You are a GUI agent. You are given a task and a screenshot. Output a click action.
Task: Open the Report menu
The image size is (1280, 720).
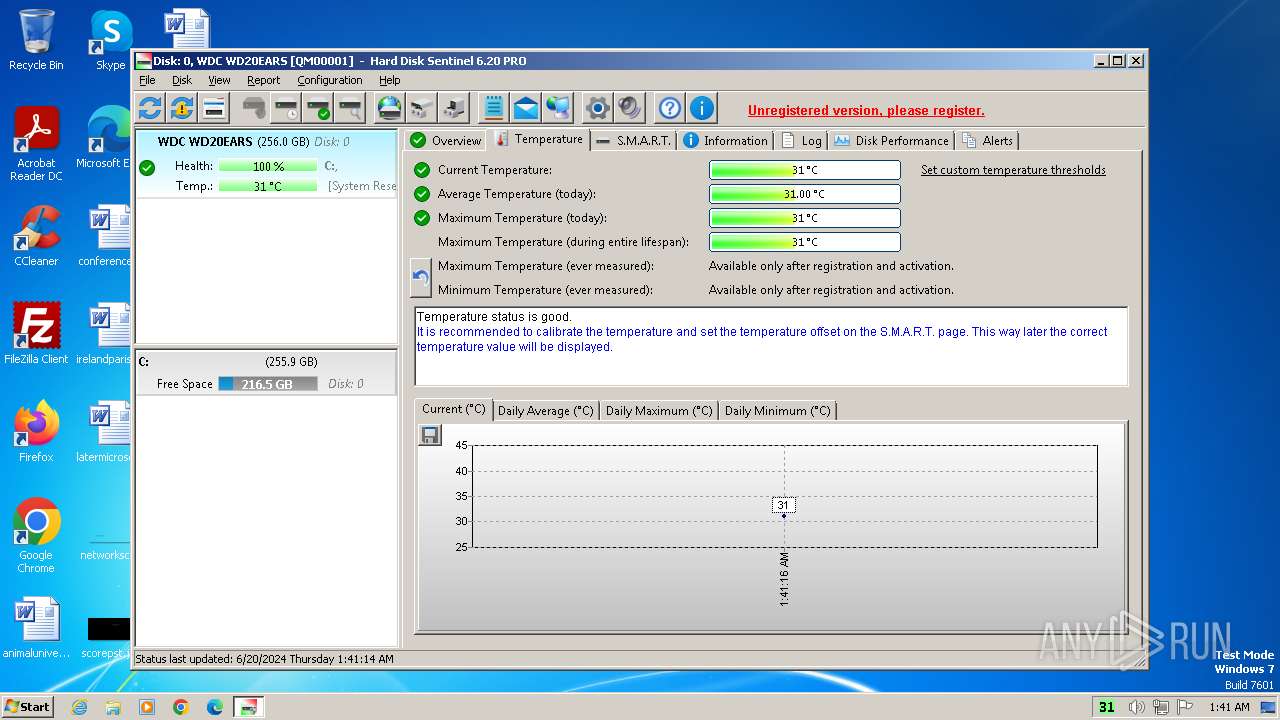[263, 80]
